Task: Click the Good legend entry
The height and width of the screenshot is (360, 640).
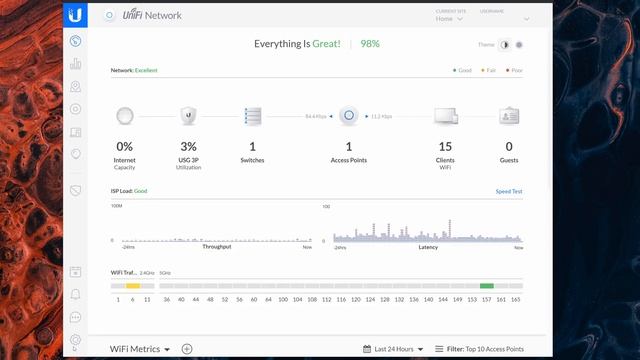Action: click(462, 70)
